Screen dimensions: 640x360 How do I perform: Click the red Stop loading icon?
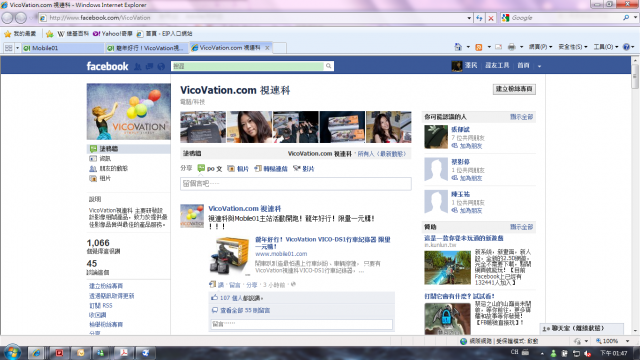pyautogui.click(x=491, y=18)
